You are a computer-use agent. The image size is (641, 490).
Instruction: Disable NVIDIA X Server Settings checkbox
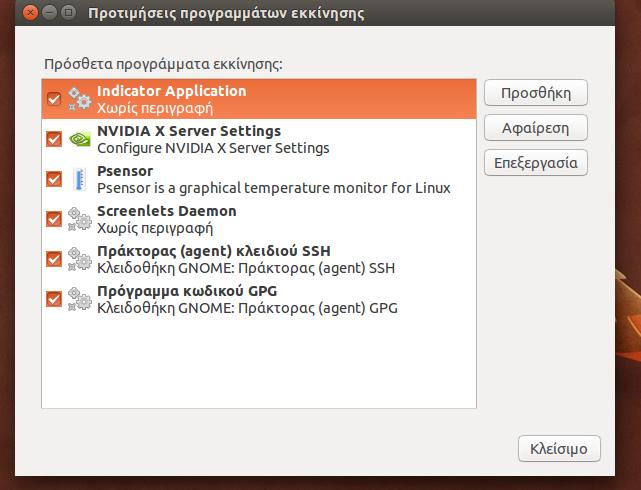(54, 139)
